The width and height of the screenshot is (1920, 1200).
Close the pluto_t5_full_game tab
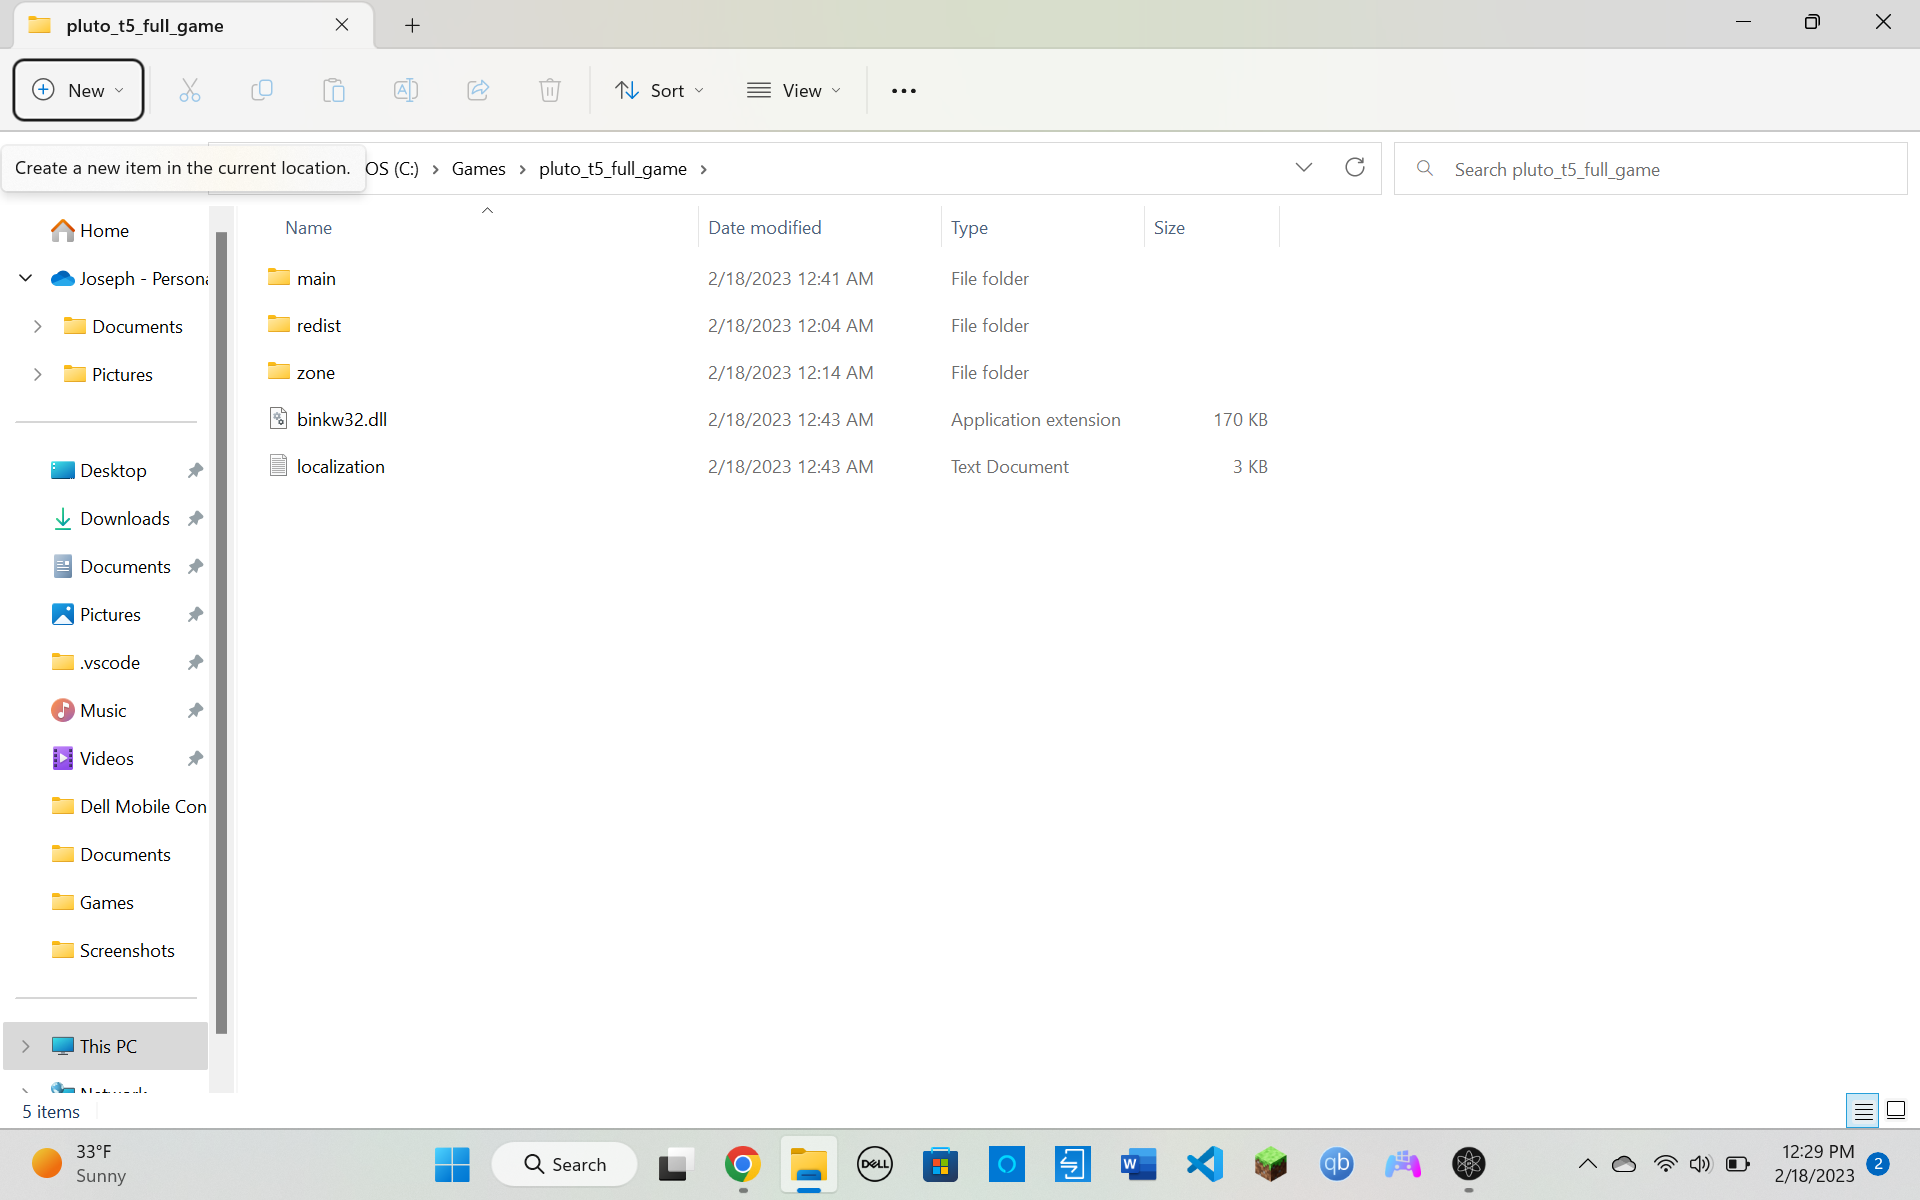coord(342,25)
